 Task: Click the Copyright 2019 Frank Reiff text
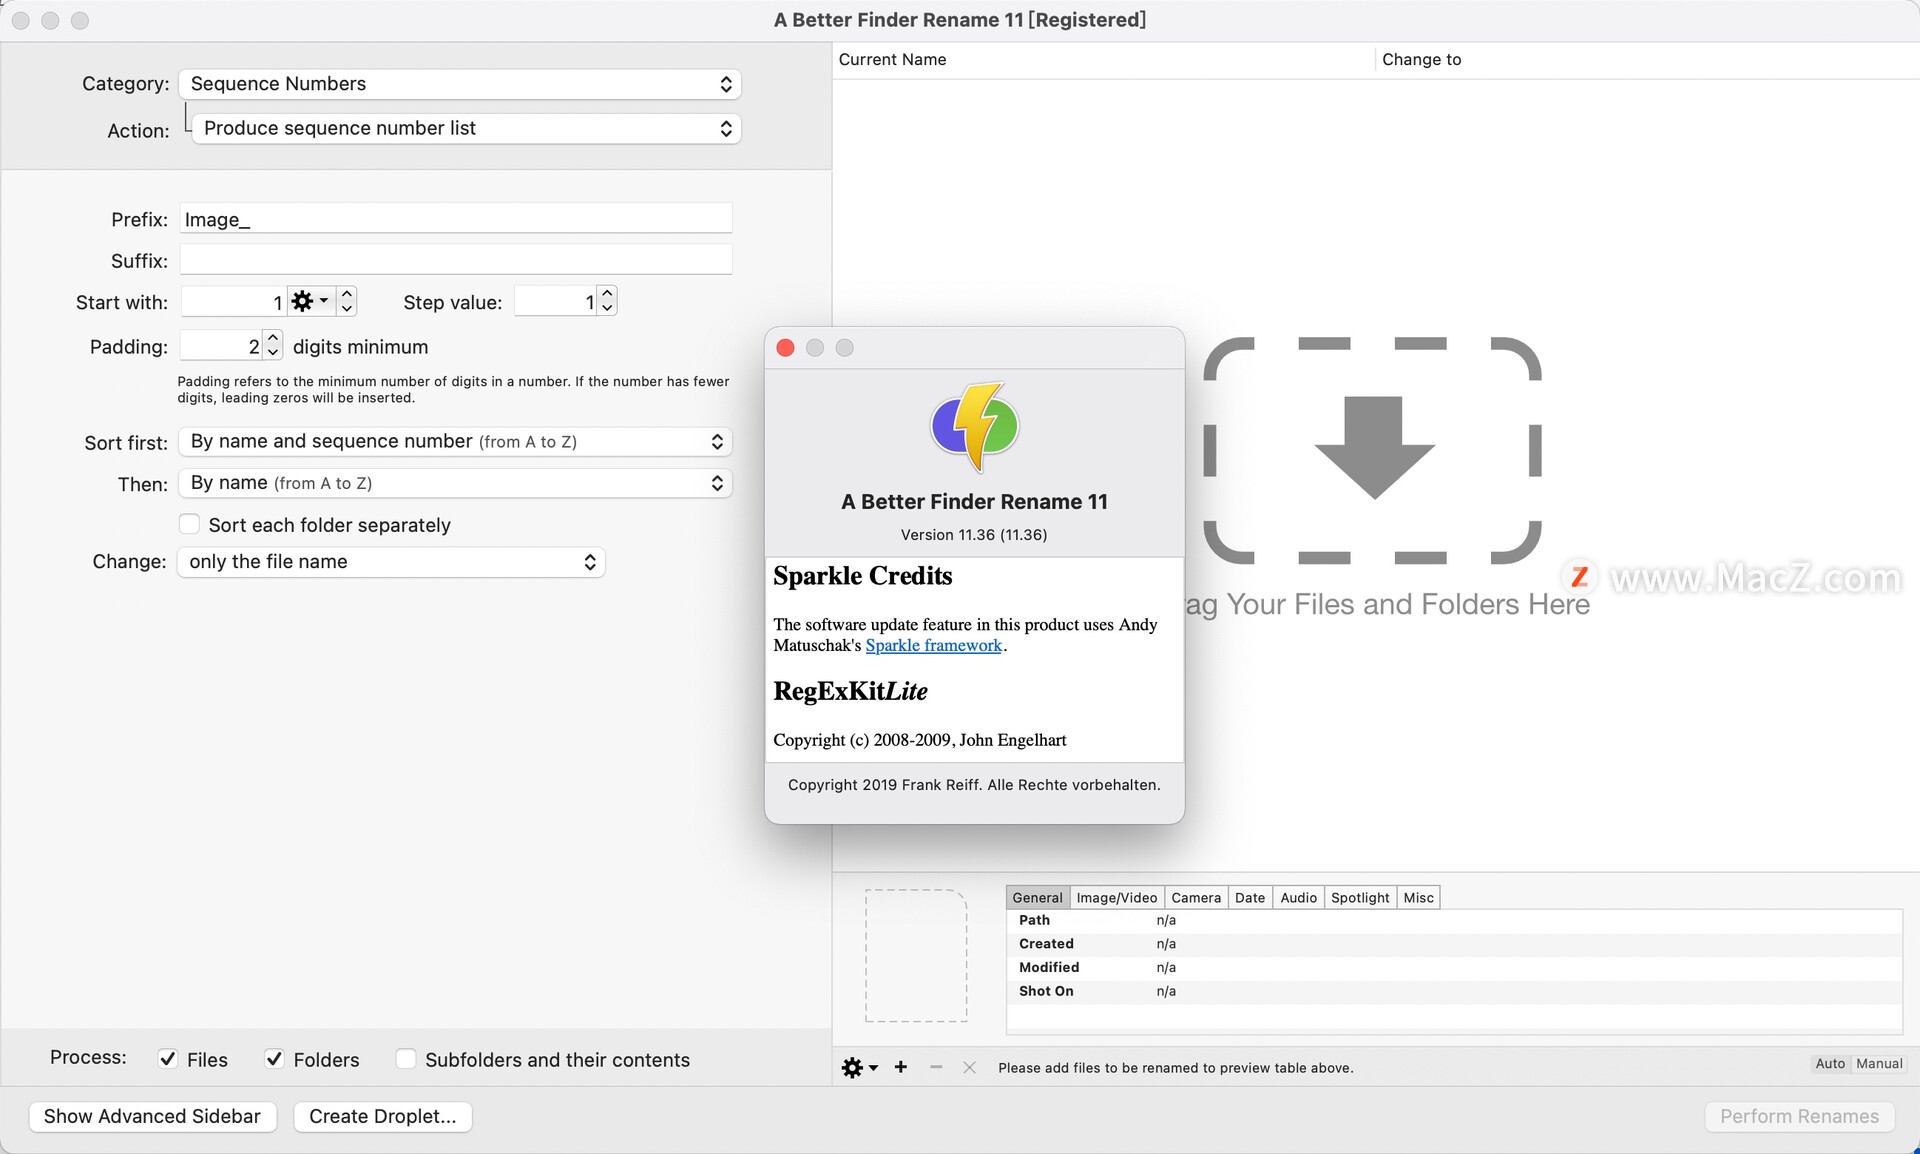coord(974,785)
